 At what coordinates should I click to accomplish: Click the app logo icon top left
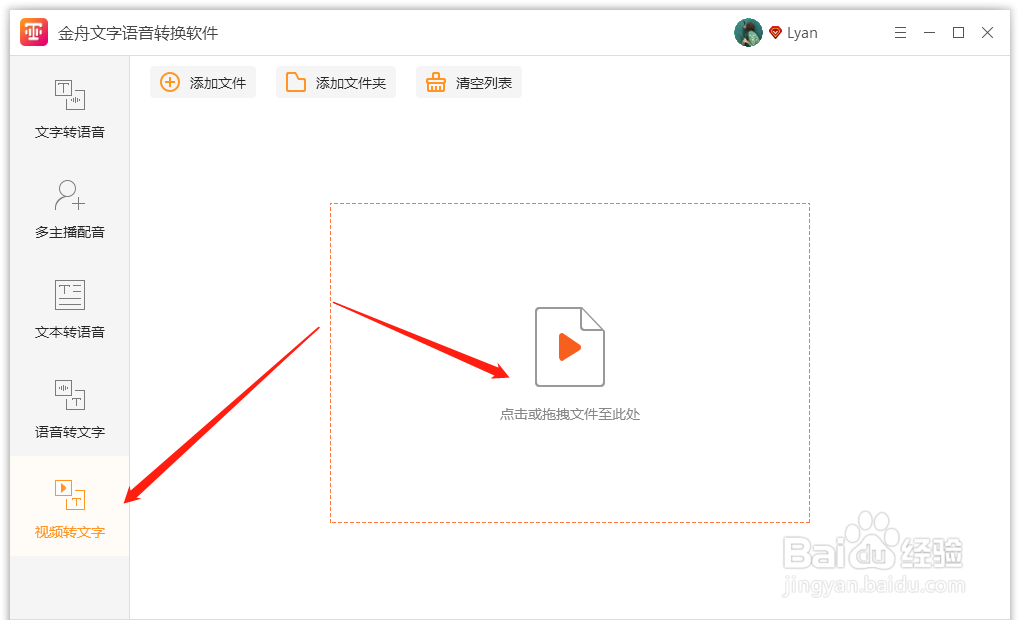tap(33, 31)
